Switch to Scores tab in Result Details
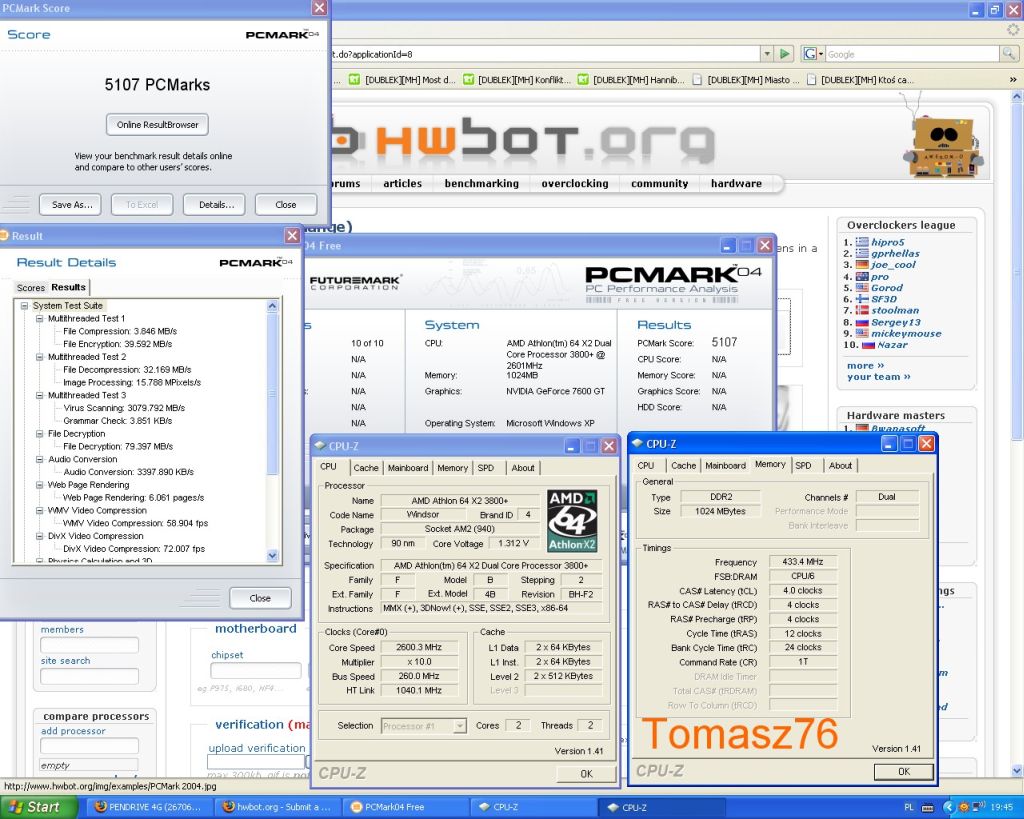 click(x=31, y=287)
